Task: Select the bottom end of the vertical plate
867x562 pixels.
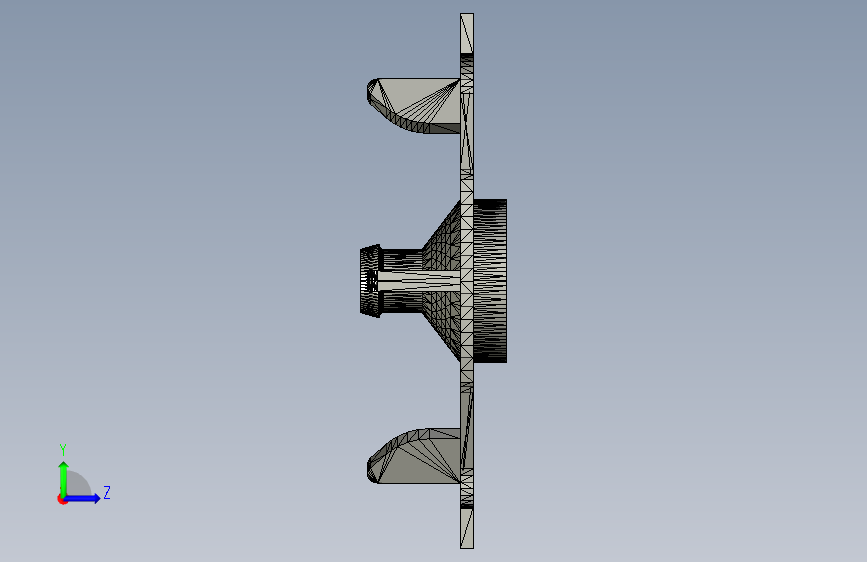Action: 467,528
